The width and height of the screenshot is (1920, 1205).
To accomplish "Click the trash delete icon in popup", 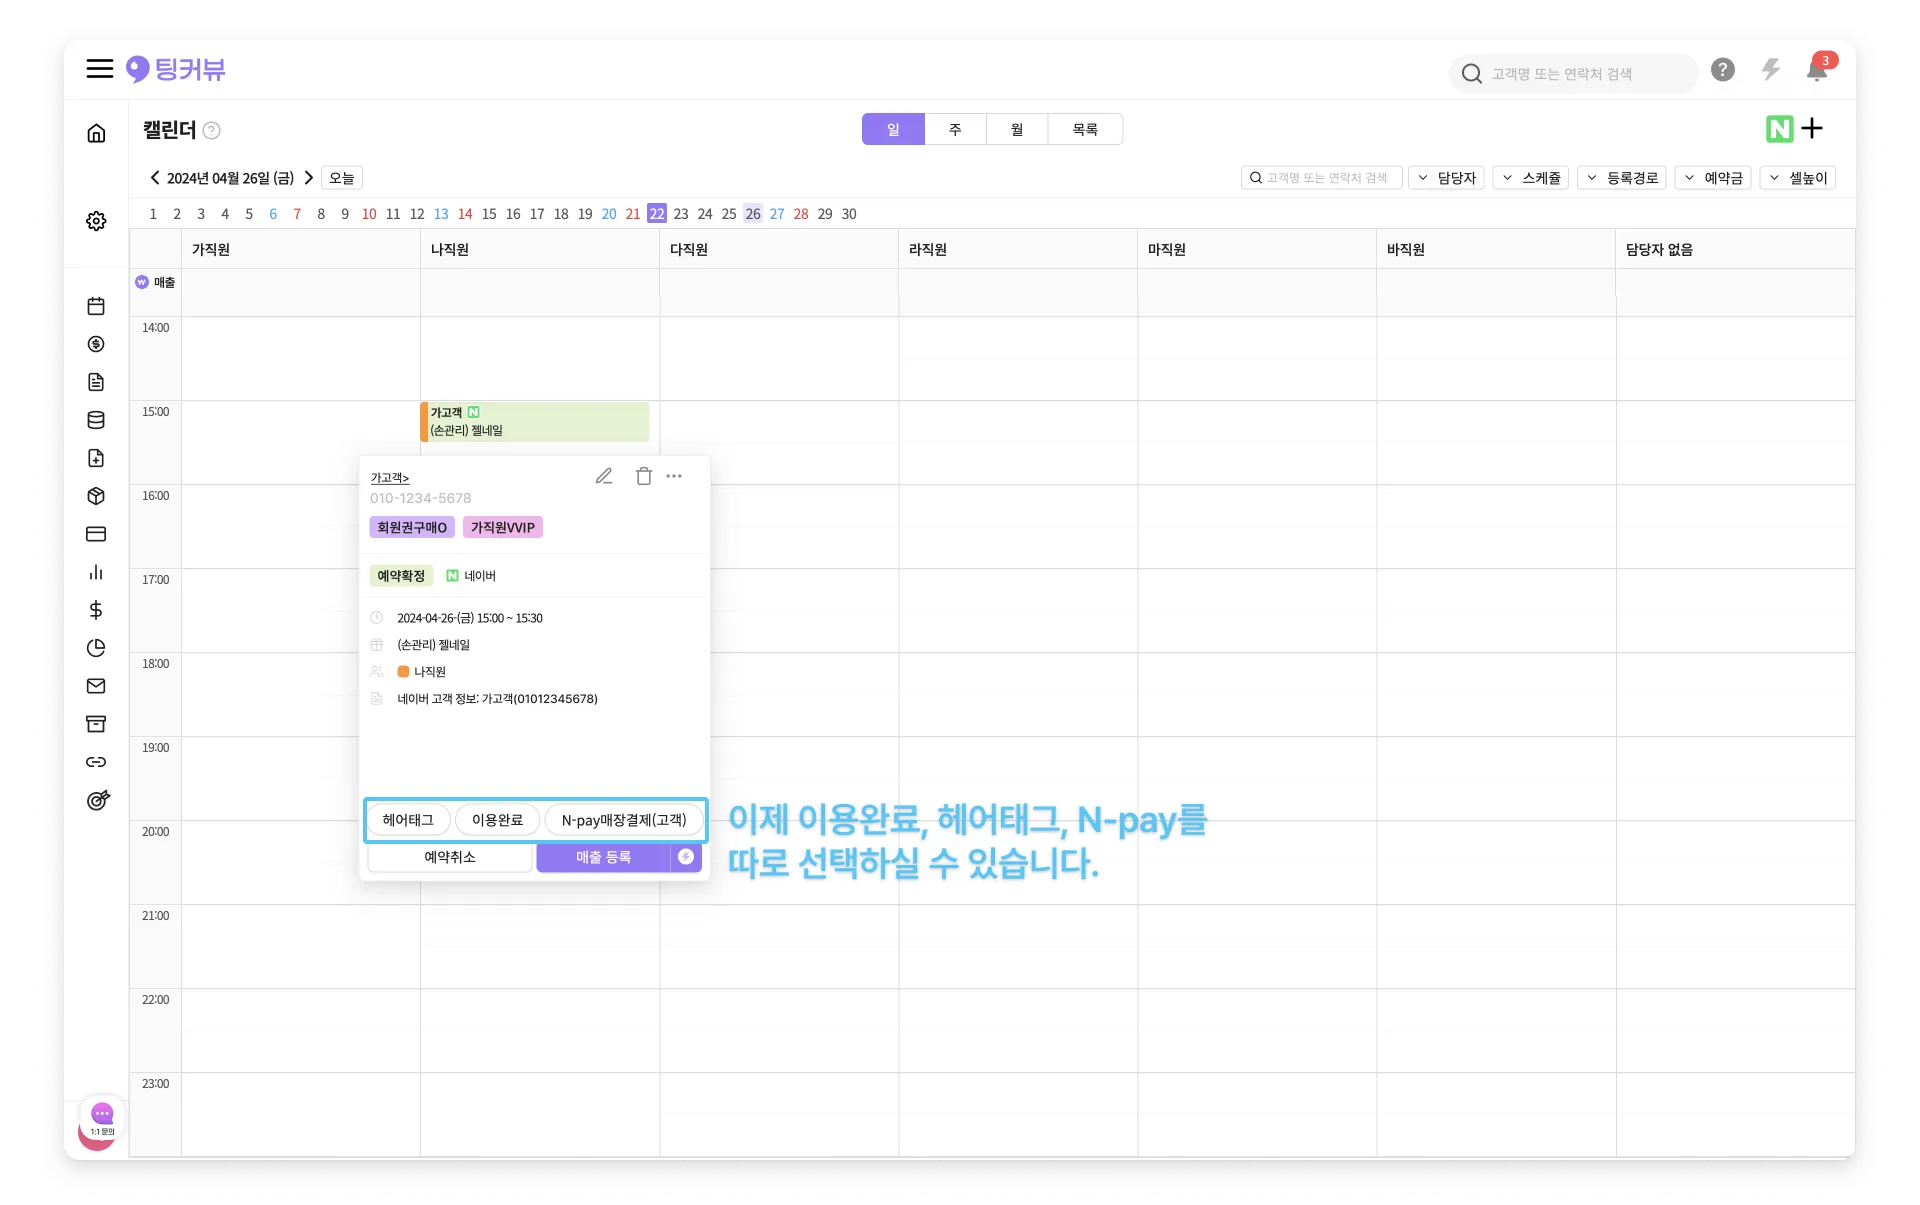I will pyautogui.click(x=644, y=476).
